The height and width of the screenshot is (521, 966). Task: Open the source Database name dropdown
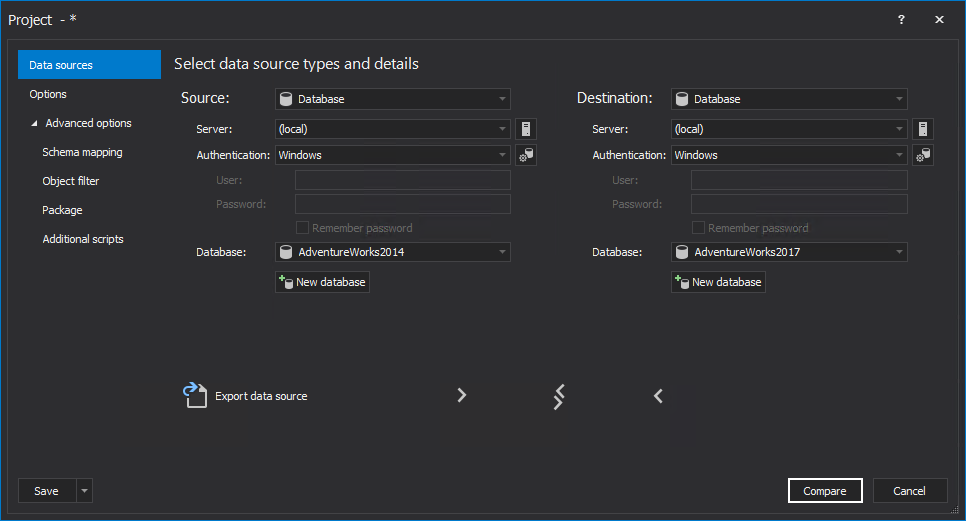click(502, 252)
